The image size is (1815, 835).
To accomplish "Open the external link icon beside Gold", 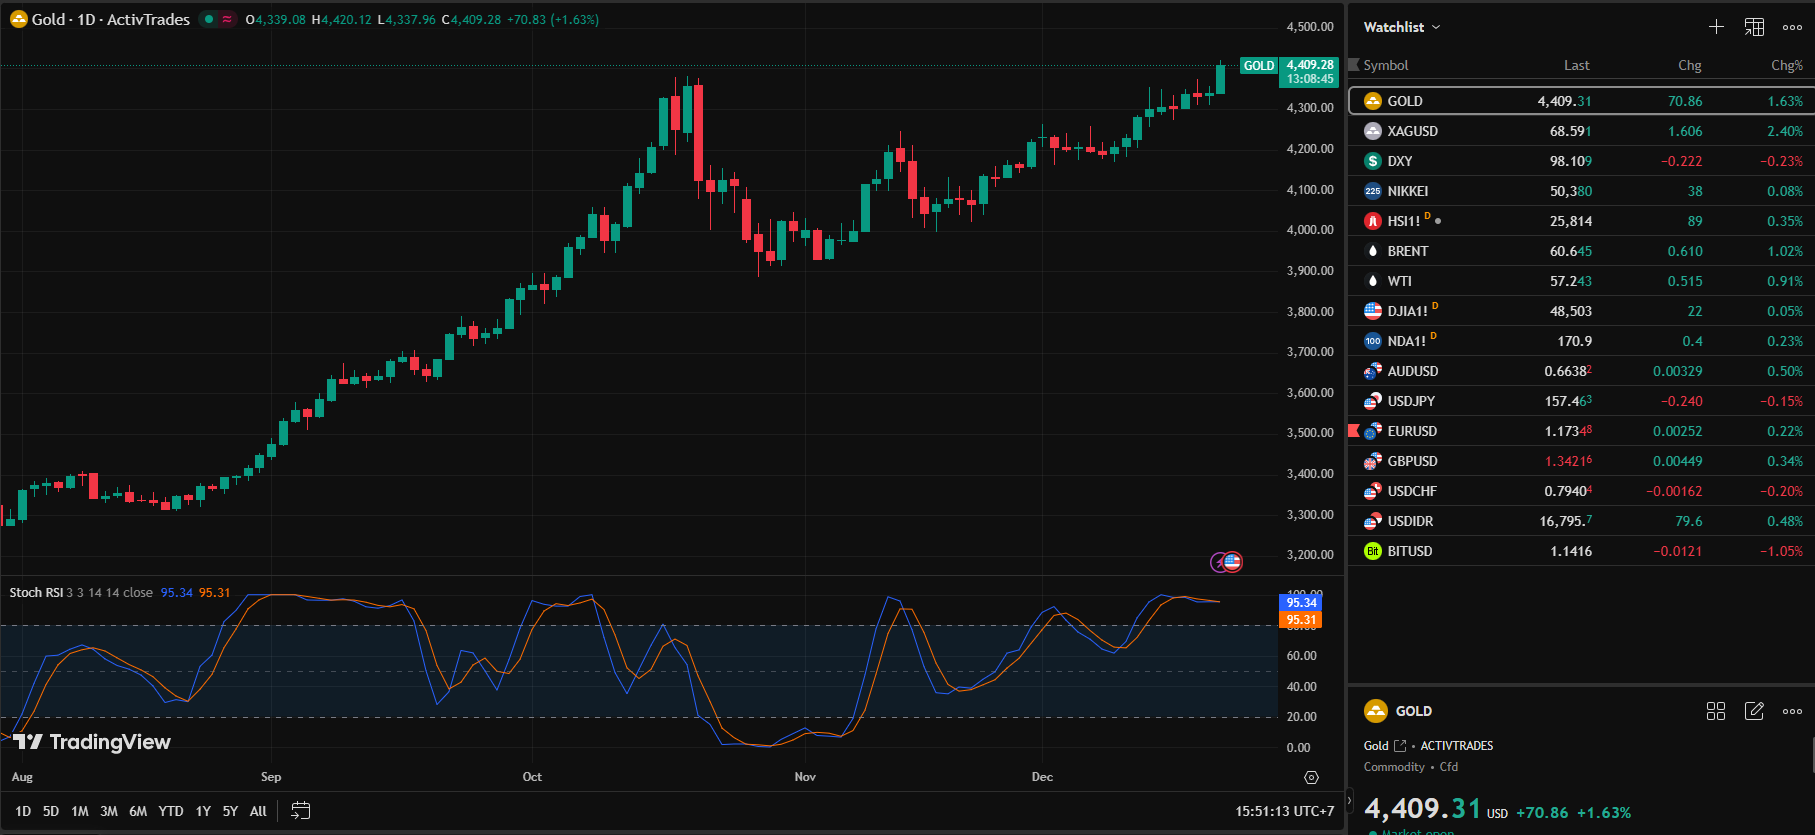I will click(1400, 746).
